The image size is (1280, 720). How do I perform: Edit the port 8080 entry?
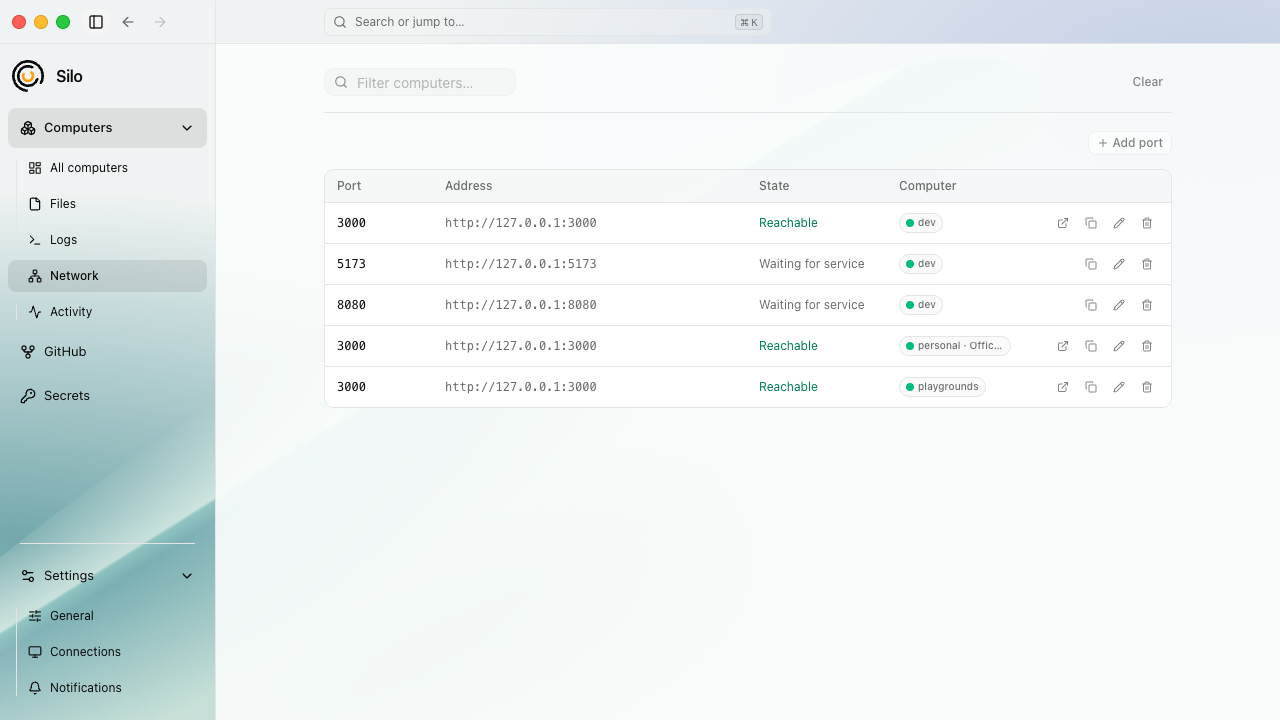1119,305
